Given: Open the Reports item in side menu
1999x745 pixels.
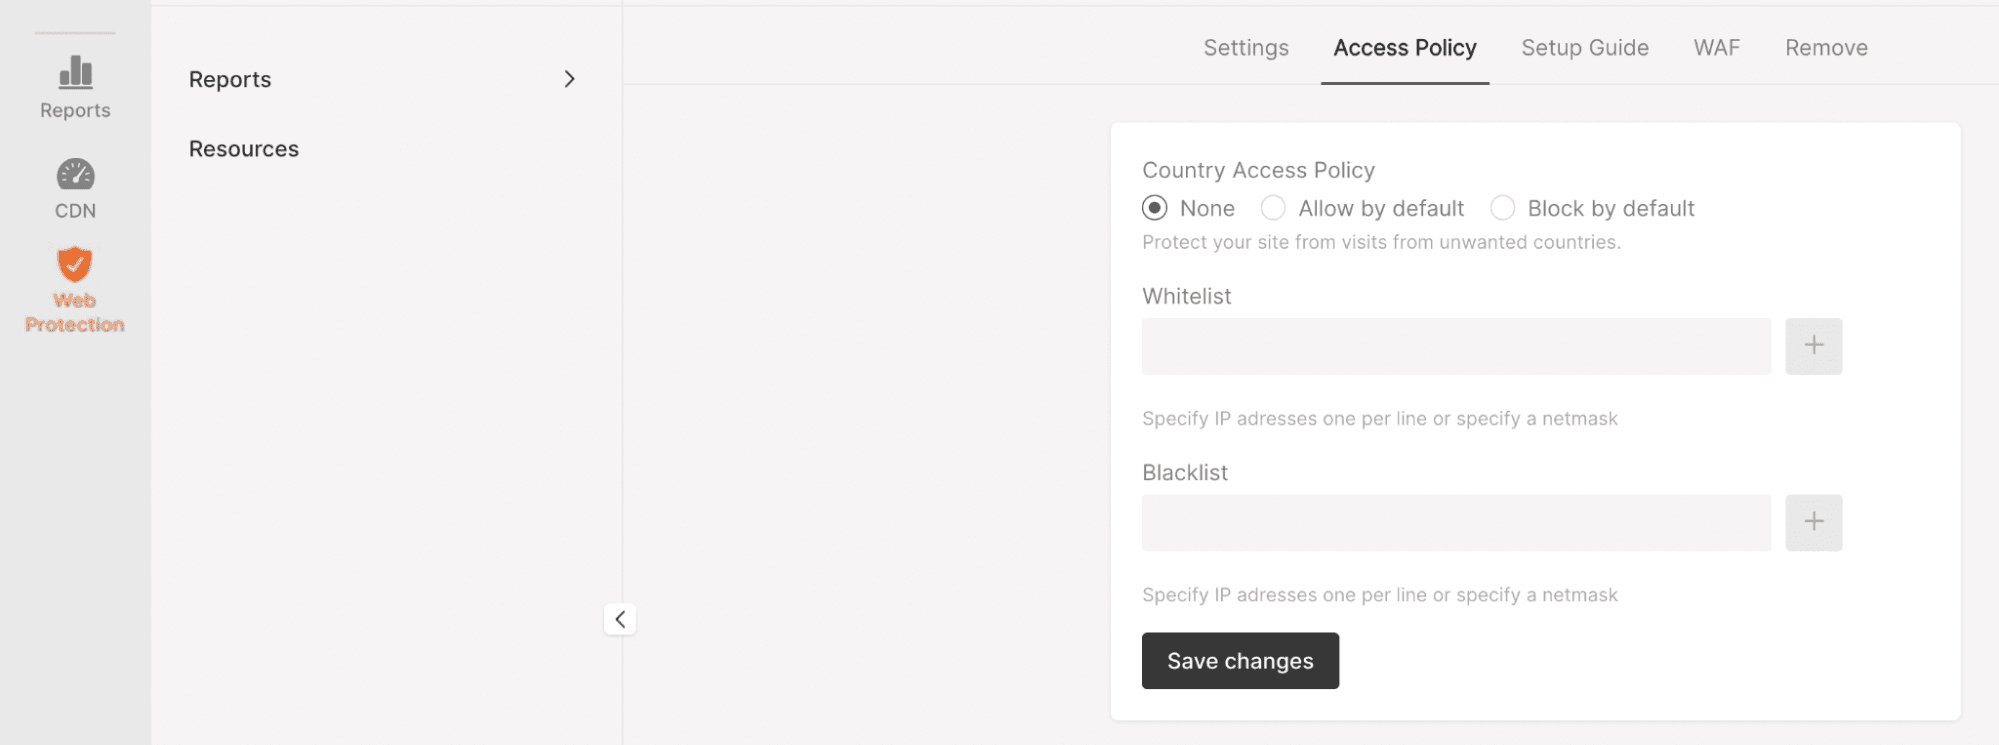Looking at the screenshot, I should pos(230,80).
